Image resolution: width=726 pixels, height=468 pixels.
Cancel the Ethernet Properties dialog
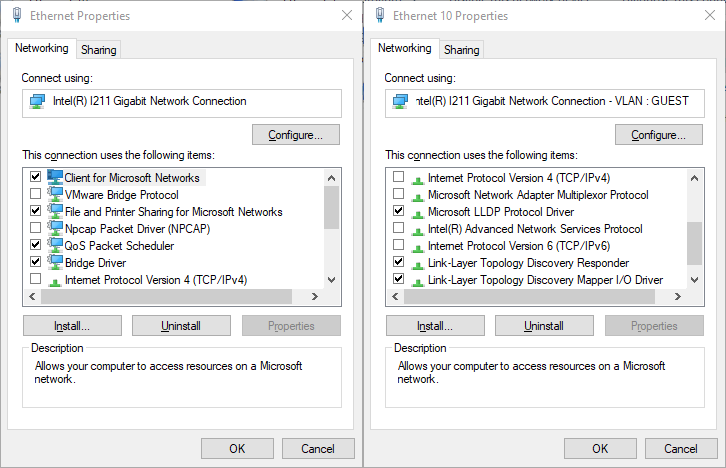click(318, 449)
